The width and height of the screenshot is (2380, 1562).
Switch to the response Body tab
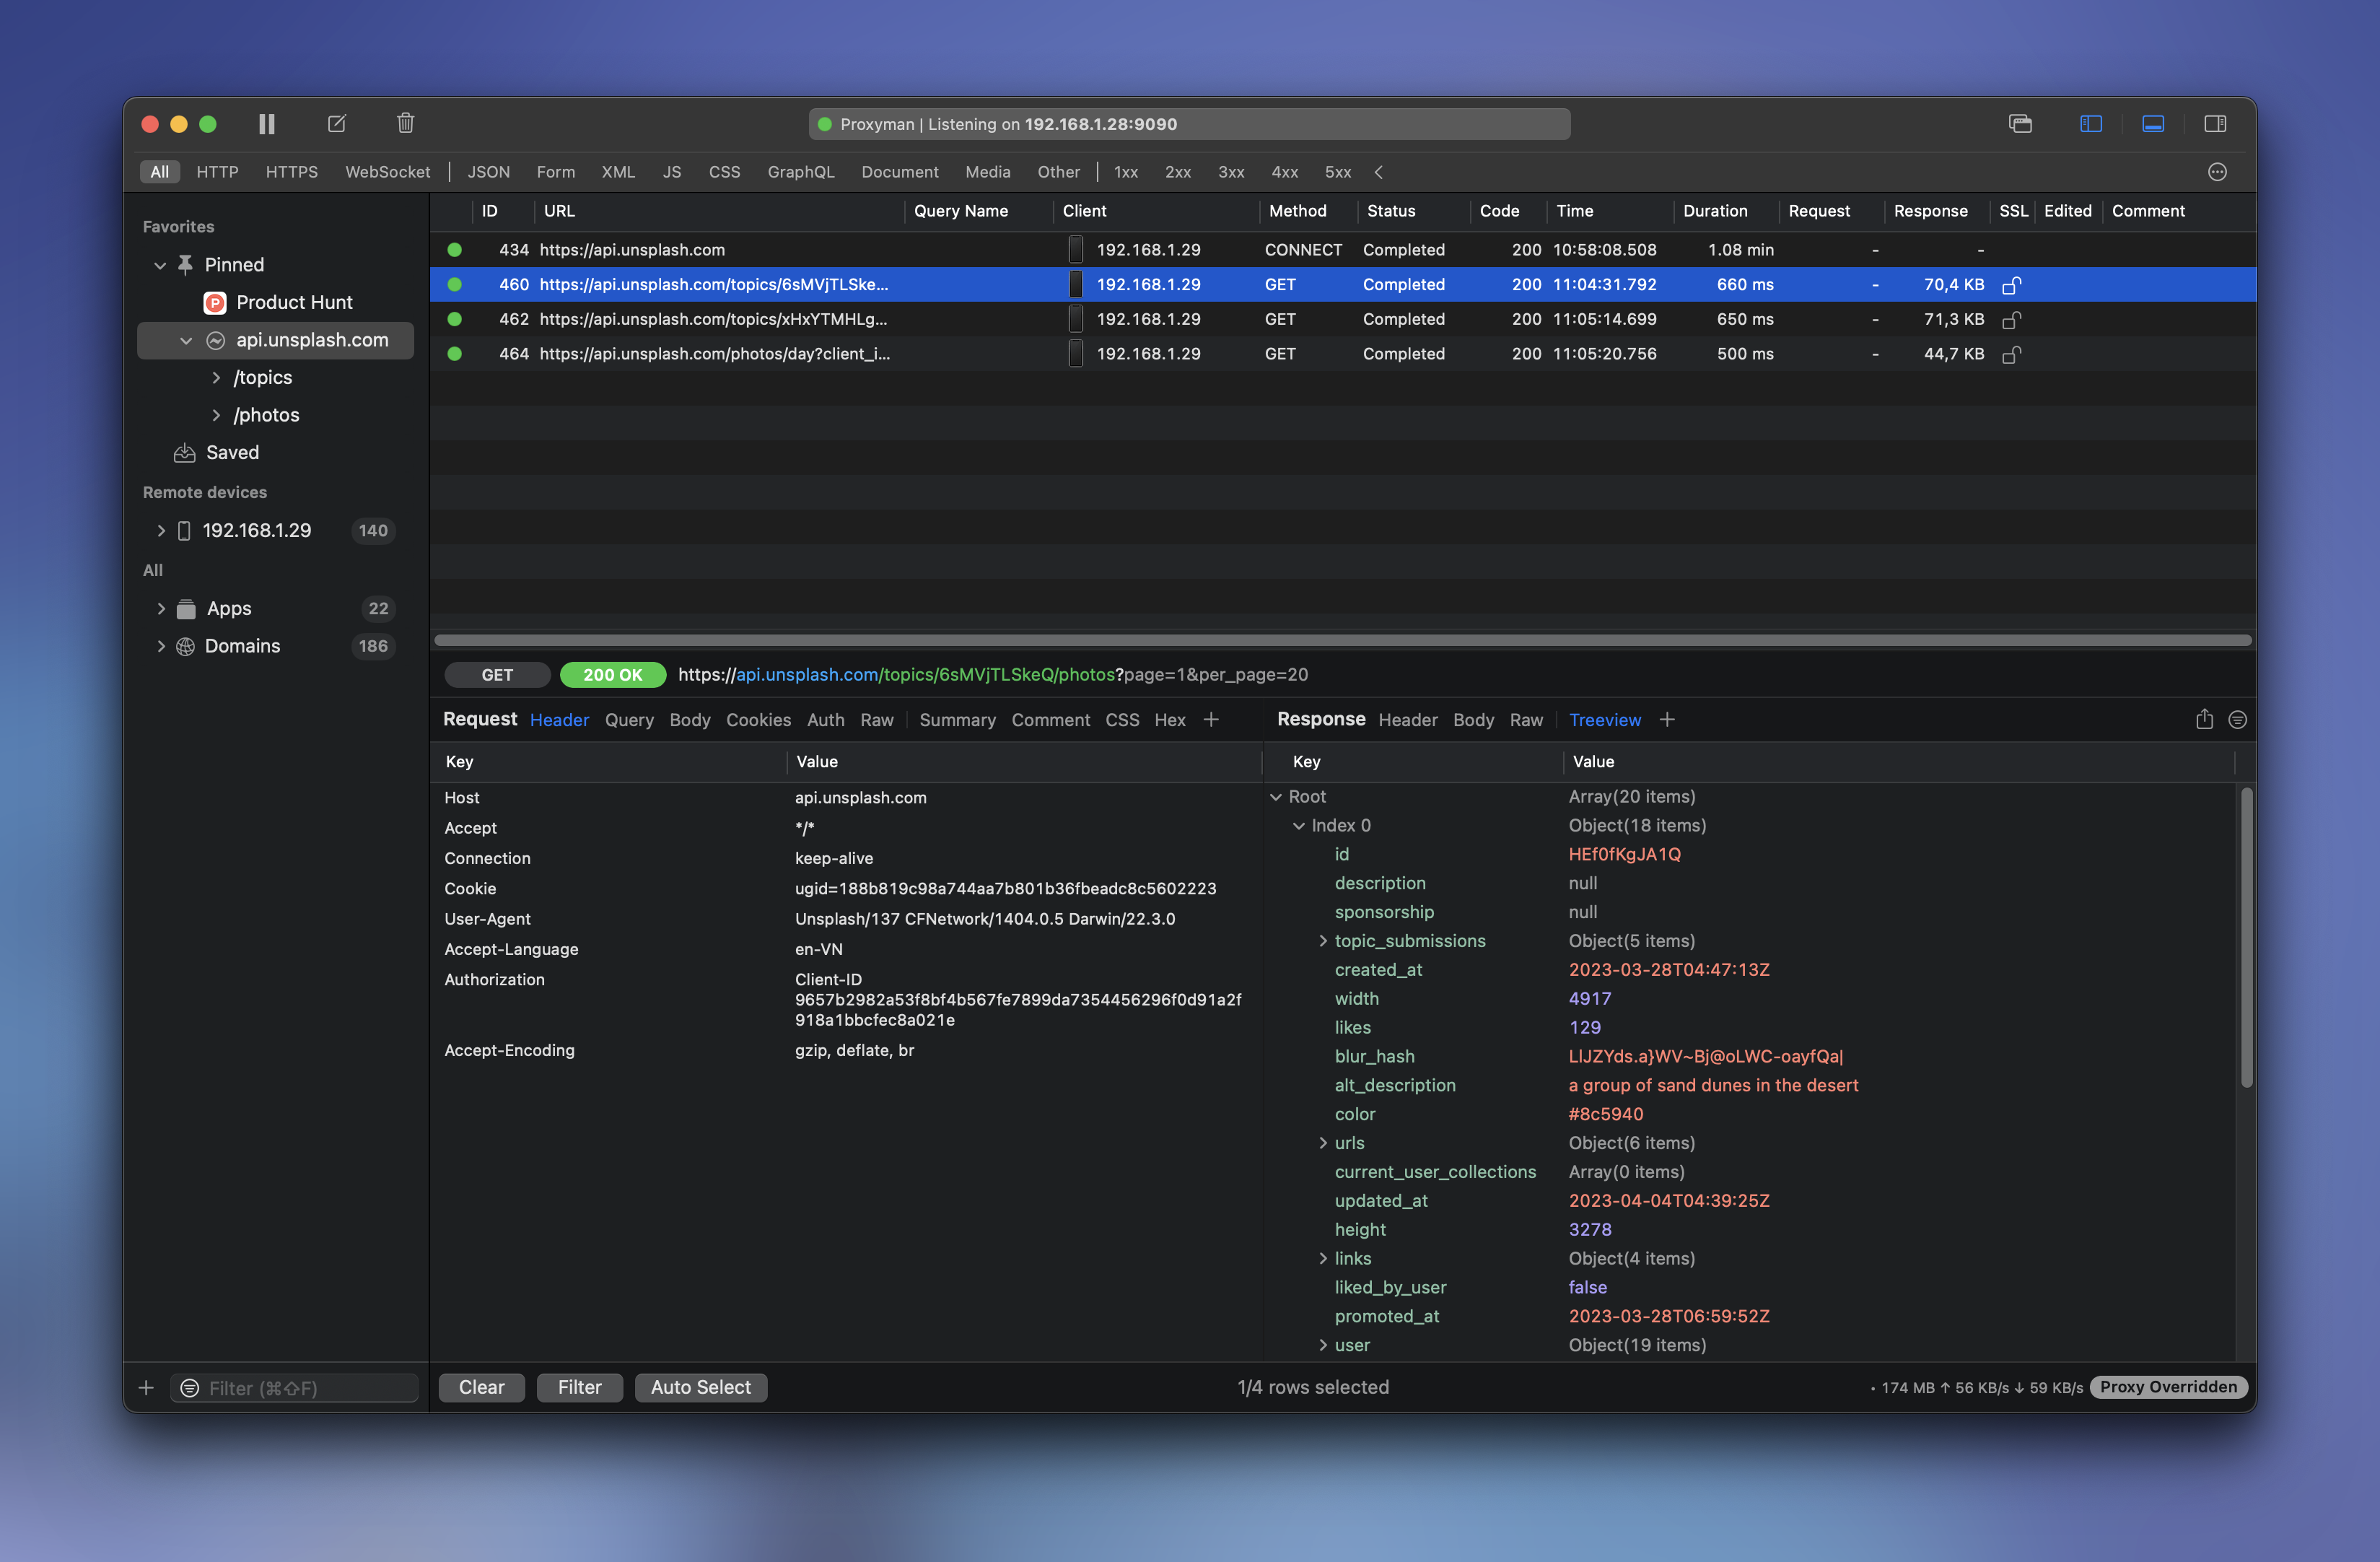[1473, 720]
